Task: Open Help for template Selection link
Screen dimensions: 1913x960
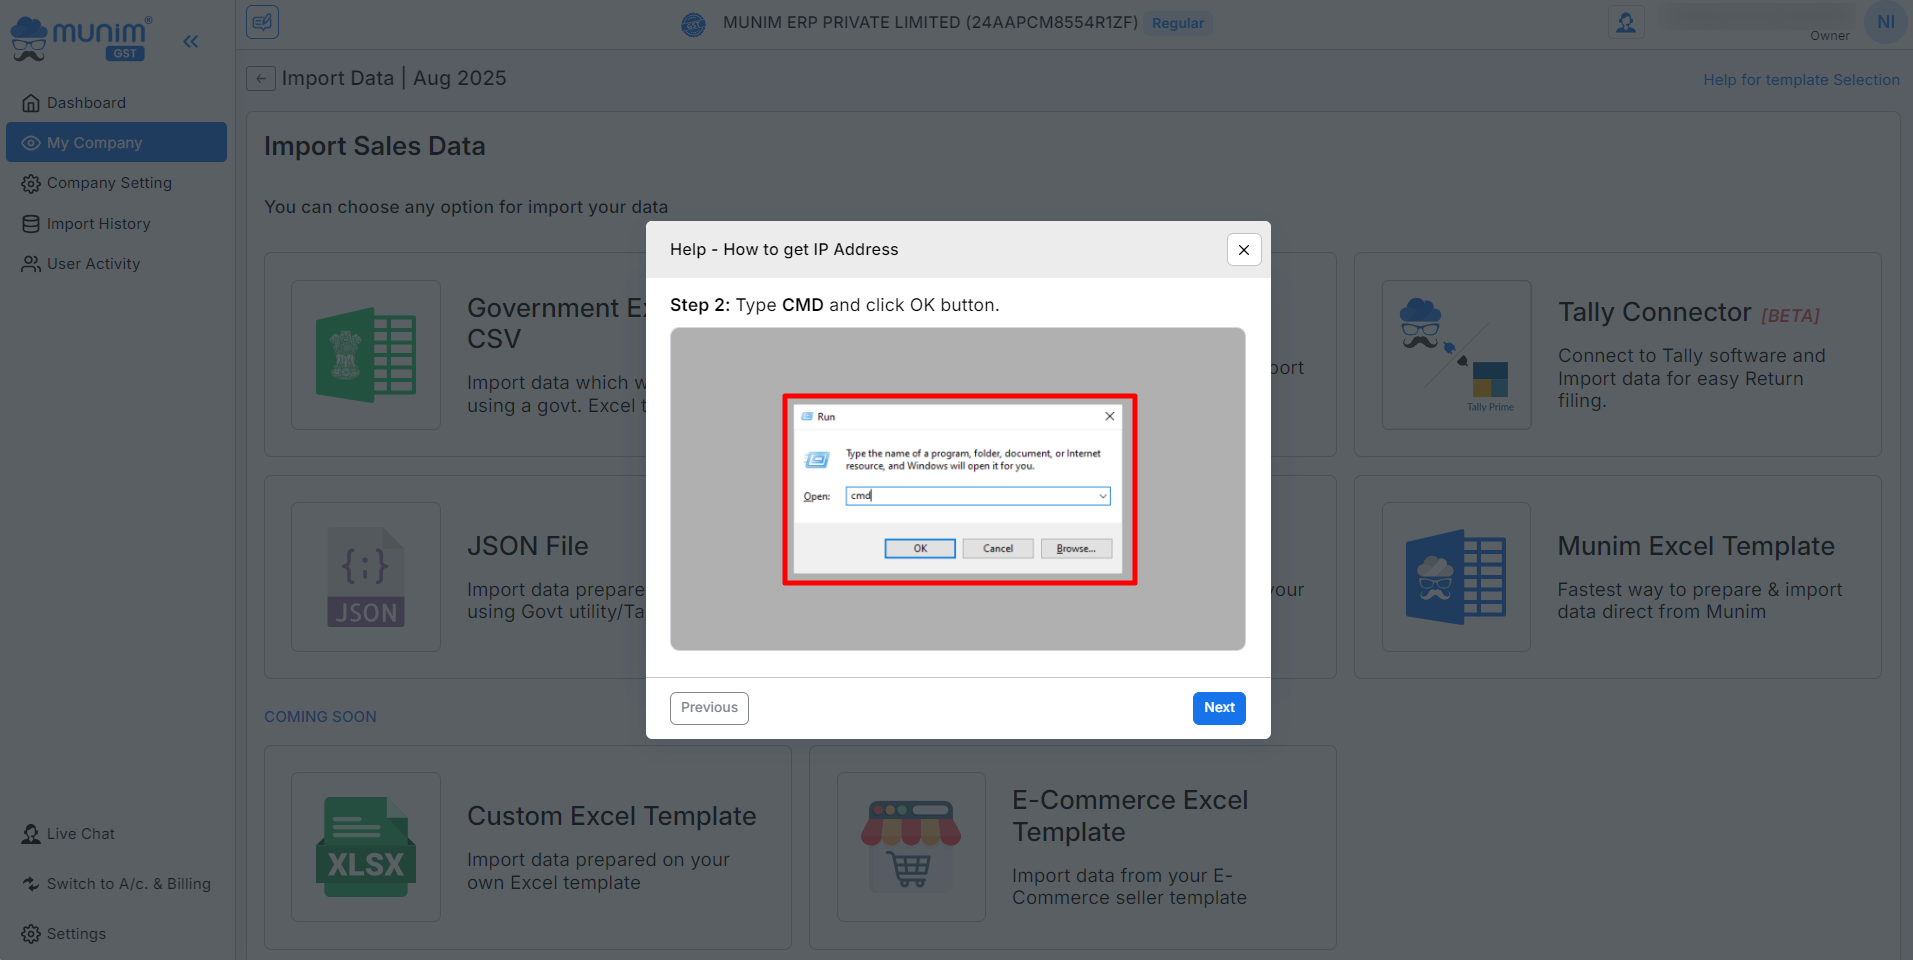Action: pyautogui.click(x=1800, y=80)
